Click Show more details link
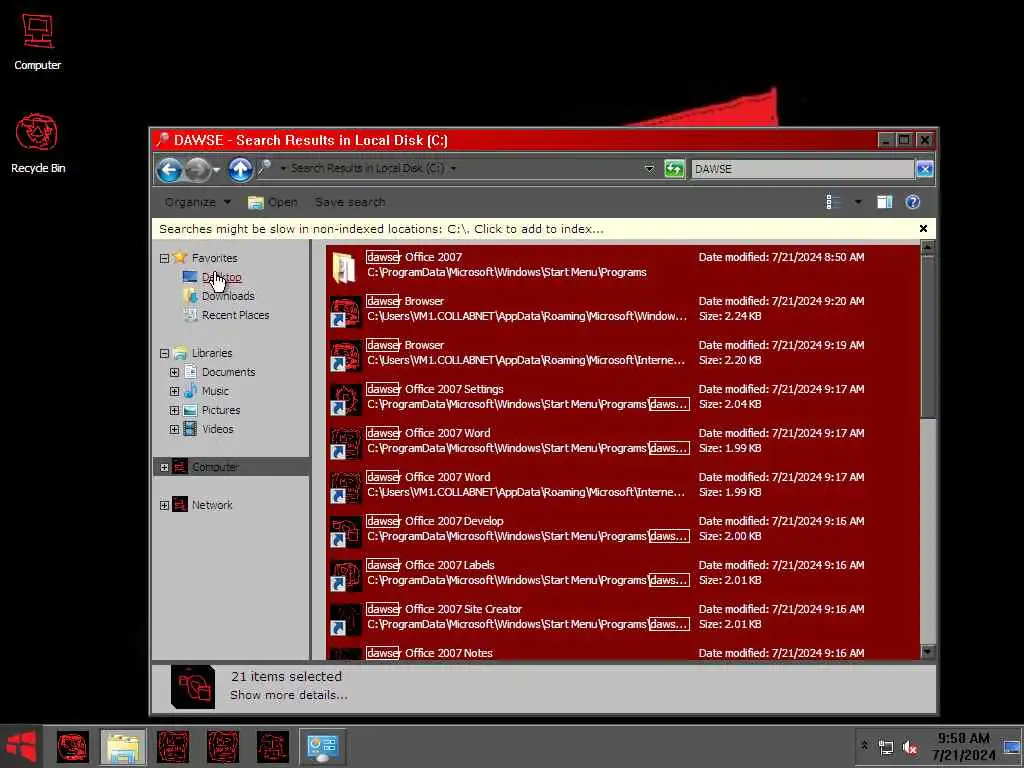Viewport: 1024px width, 768px height. click(288, 695)
